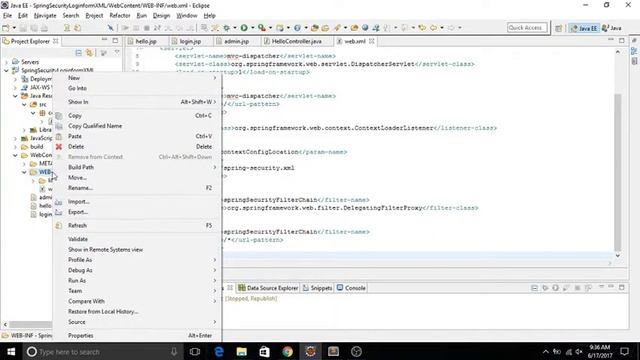This screenshot has width=640, height=360.
Task: Collapse the Java Resources node
Action: (15, 96)
